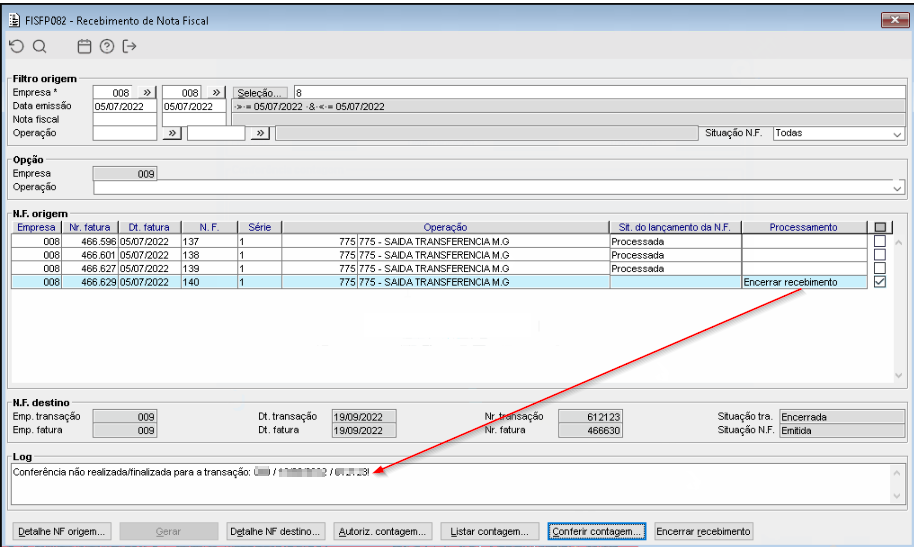Image resolution: width=914 pixels, height=547 pixels.
Task: Click the selection text field showing 8
Action: [599, 93]
